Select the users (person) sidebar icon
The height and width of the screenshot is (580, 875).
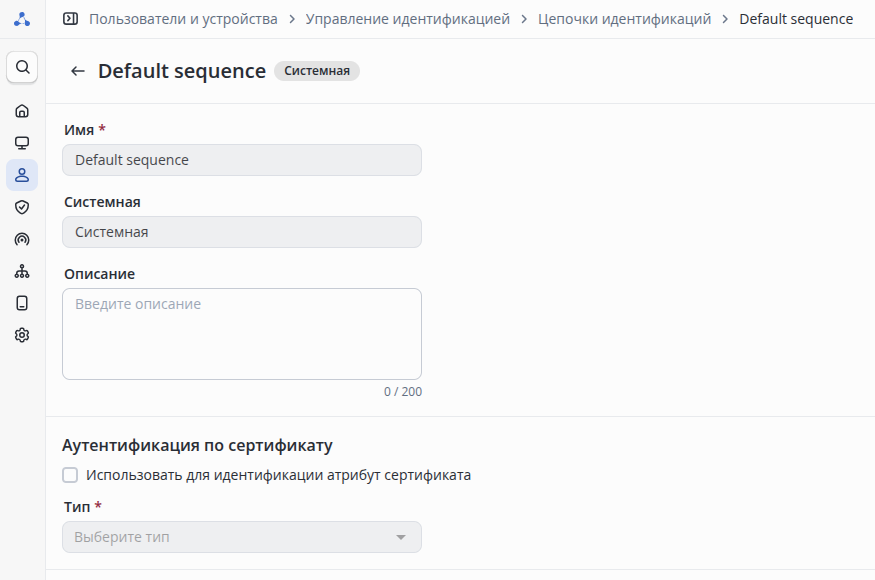[22, 175]
